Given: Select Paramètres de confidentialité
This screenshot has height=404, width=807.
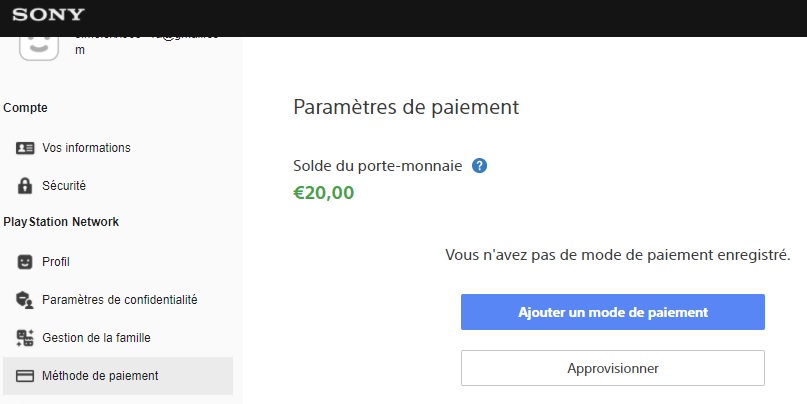Looking at the screenshot, I should [117, 300].
